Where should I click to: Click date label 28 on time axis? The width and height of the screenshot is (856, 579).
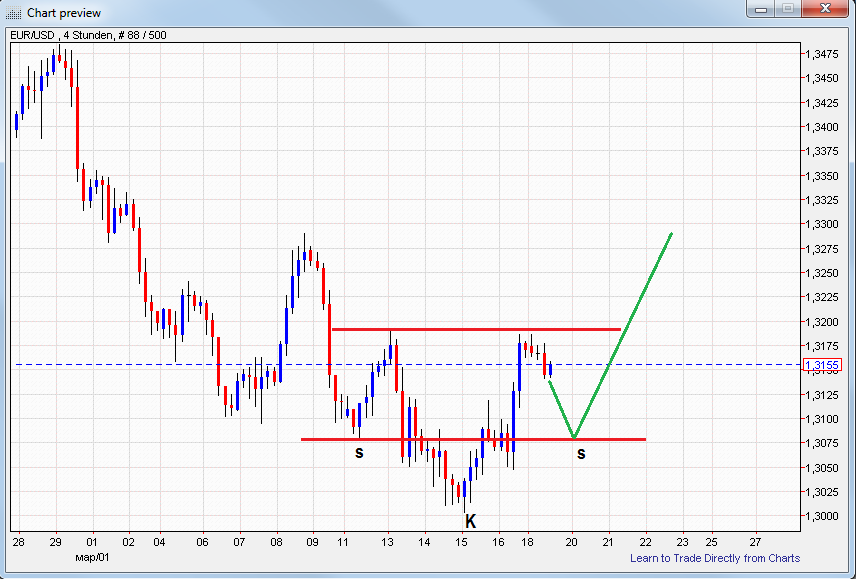19,542
